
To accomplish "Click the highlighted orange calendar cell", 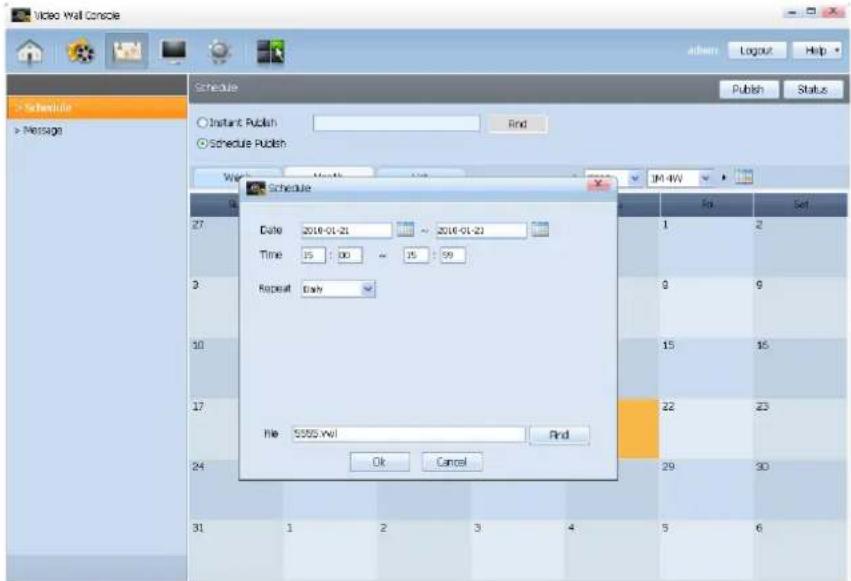I will (638, 429).
